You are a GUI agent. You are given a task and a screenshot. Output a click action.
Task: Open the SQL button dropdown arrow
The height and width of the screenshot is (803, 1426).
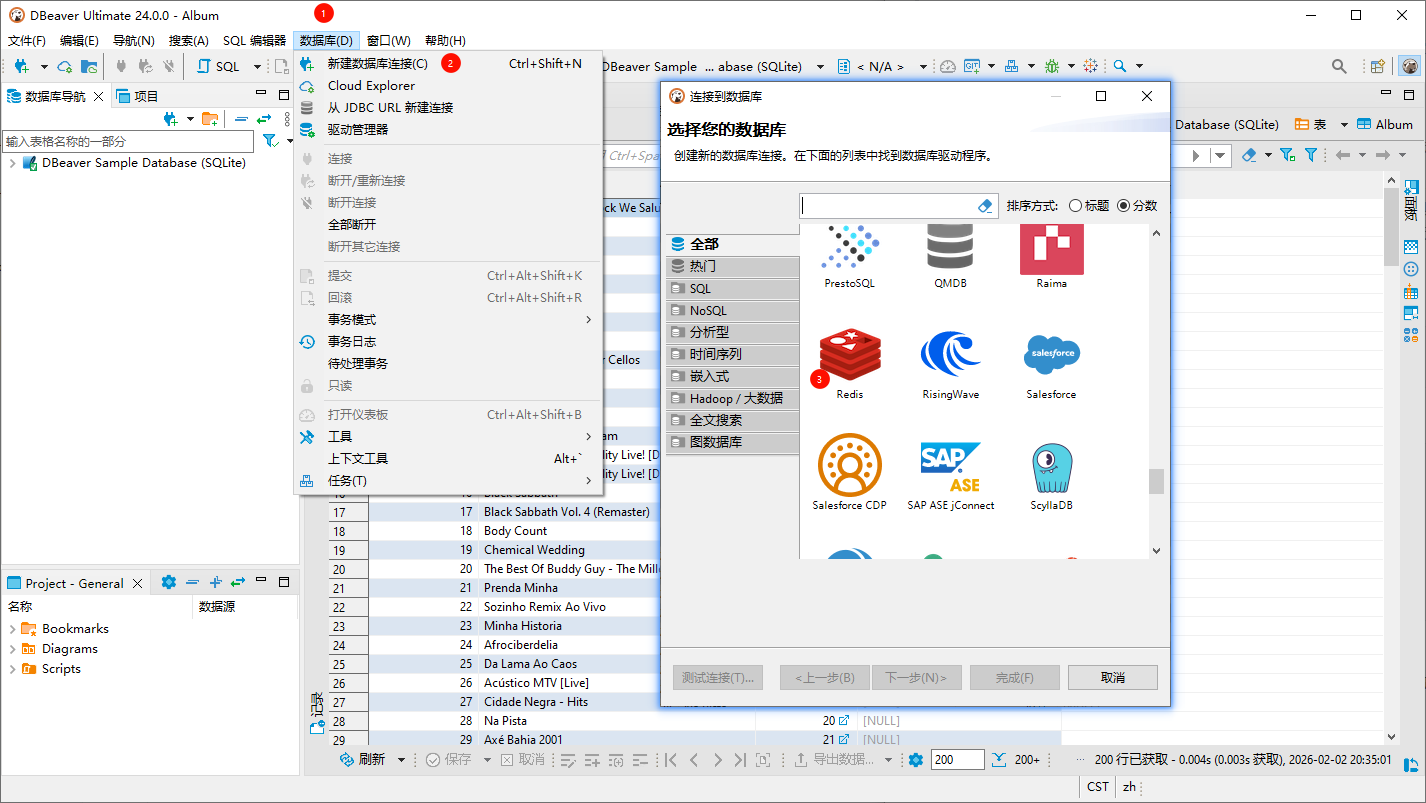(257, 67)
